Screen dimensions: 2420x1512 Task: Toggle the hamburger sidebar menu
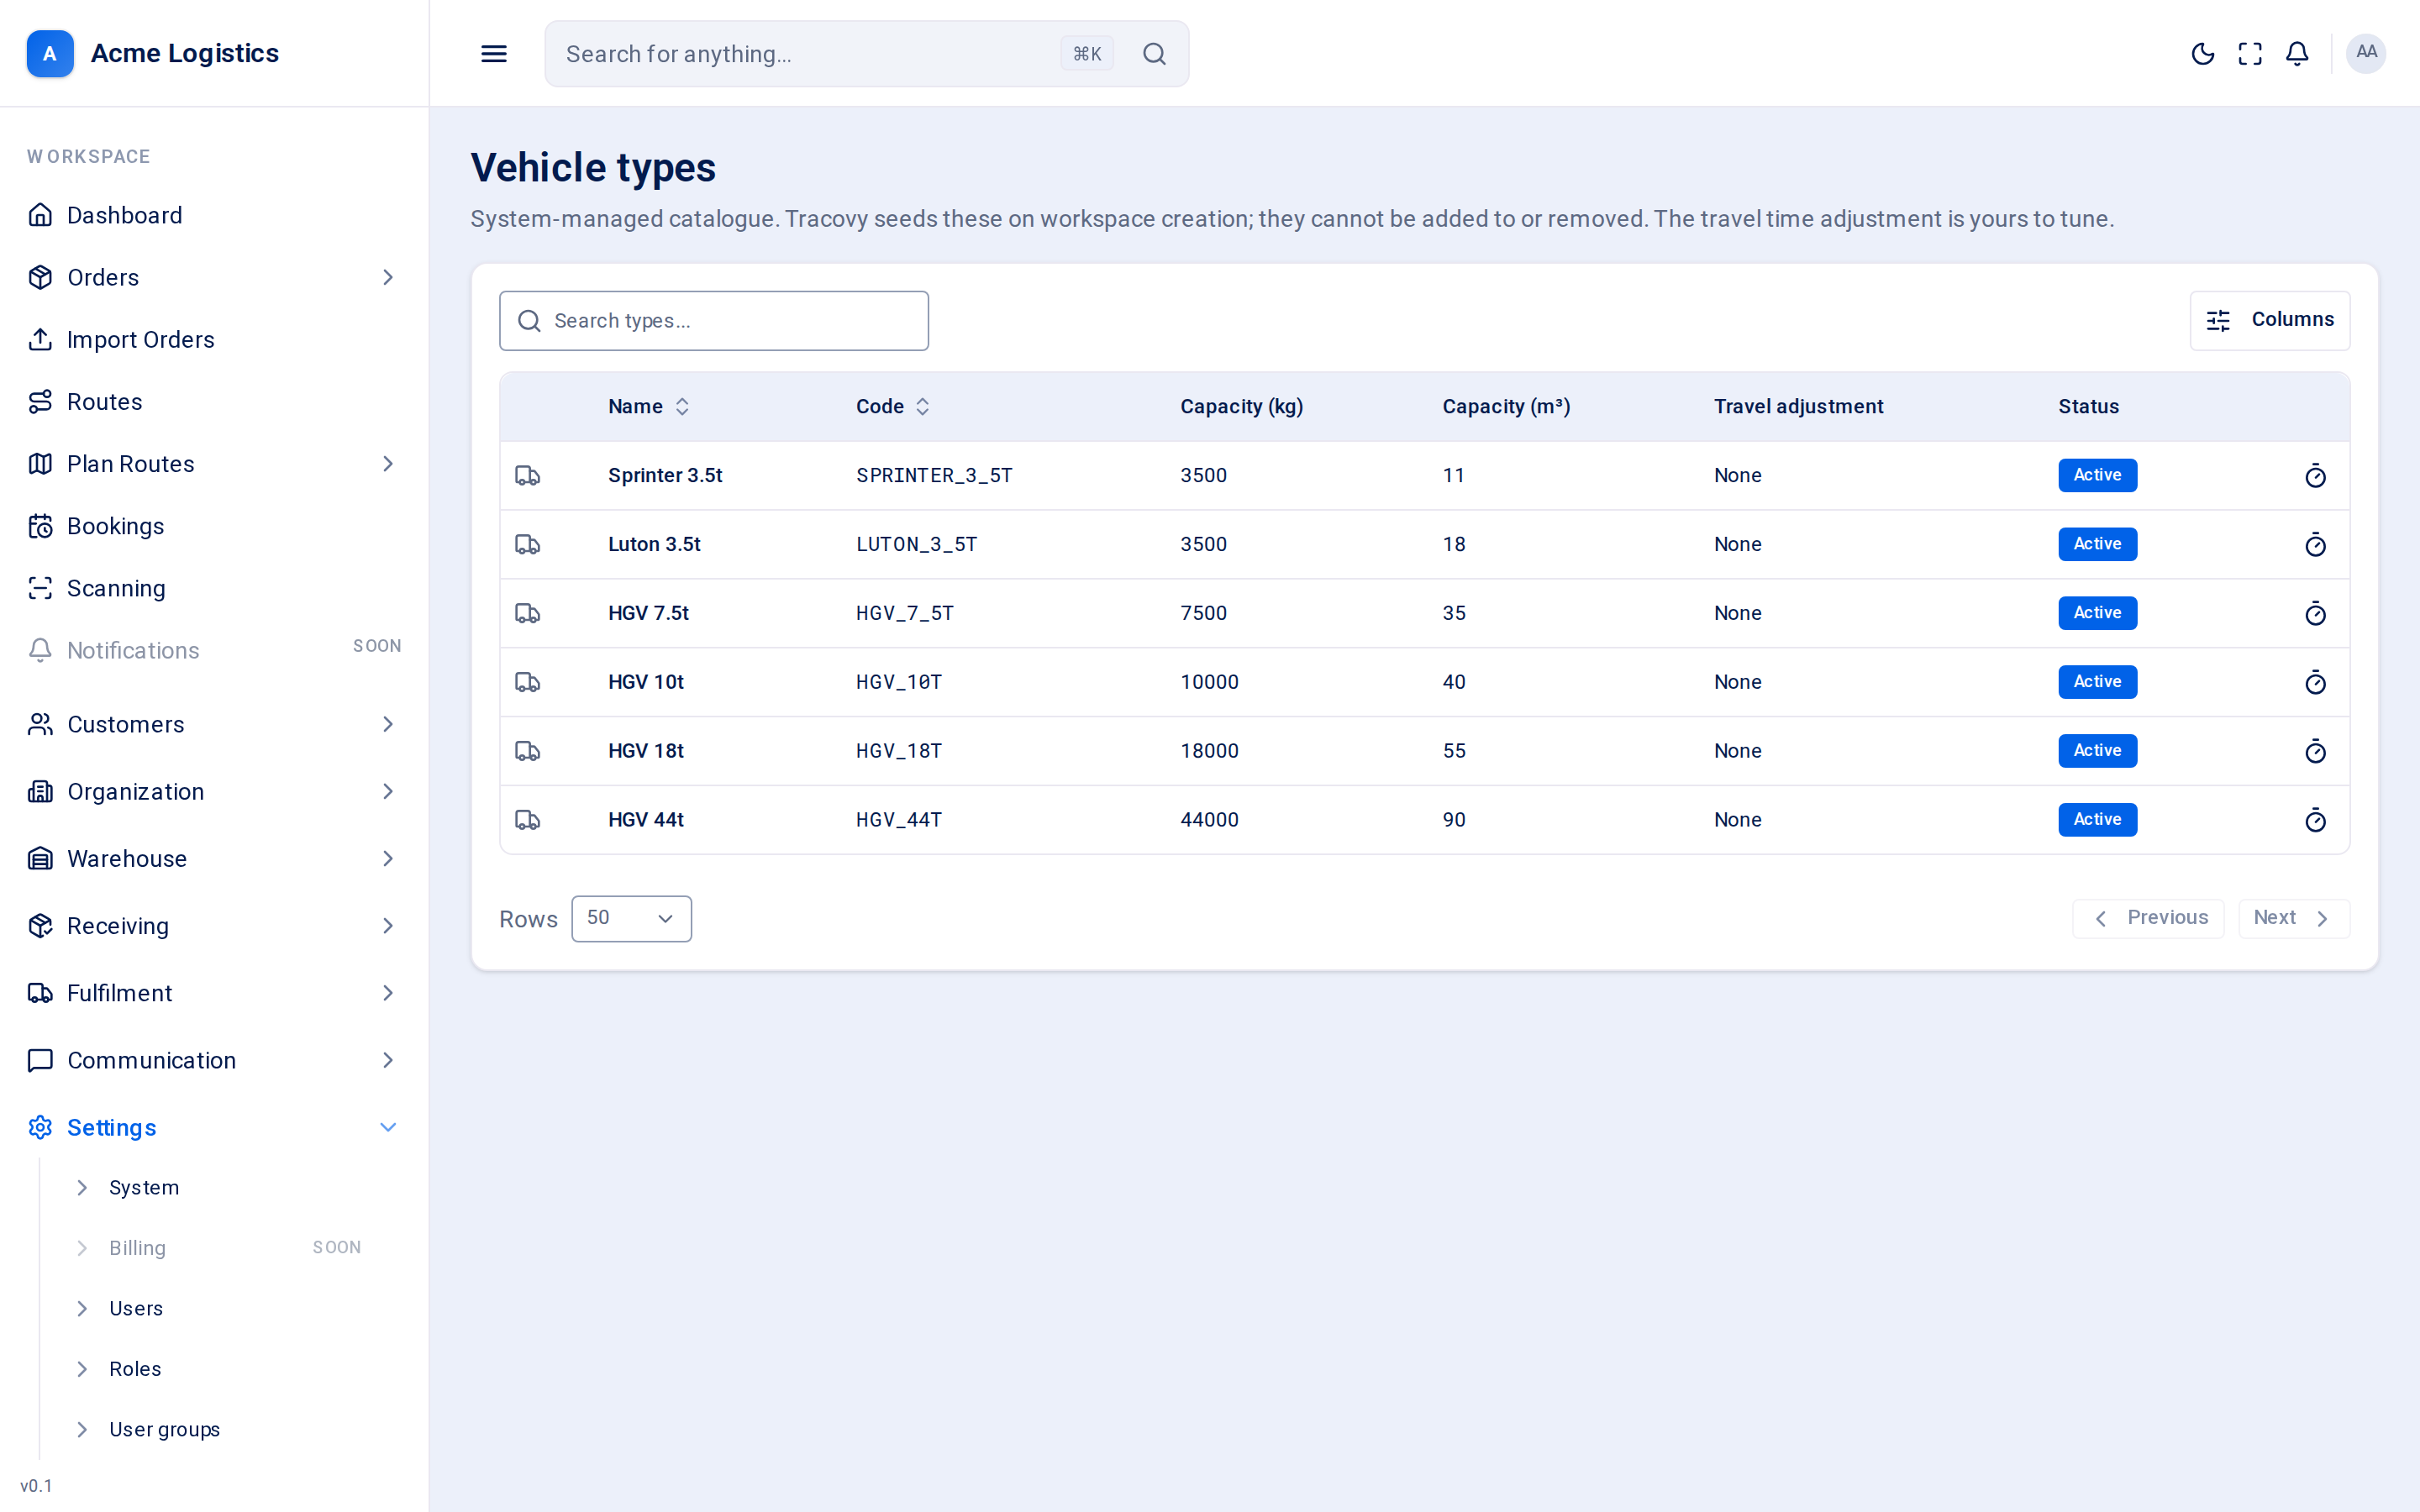pyautogui.click(x=494, y=54)
